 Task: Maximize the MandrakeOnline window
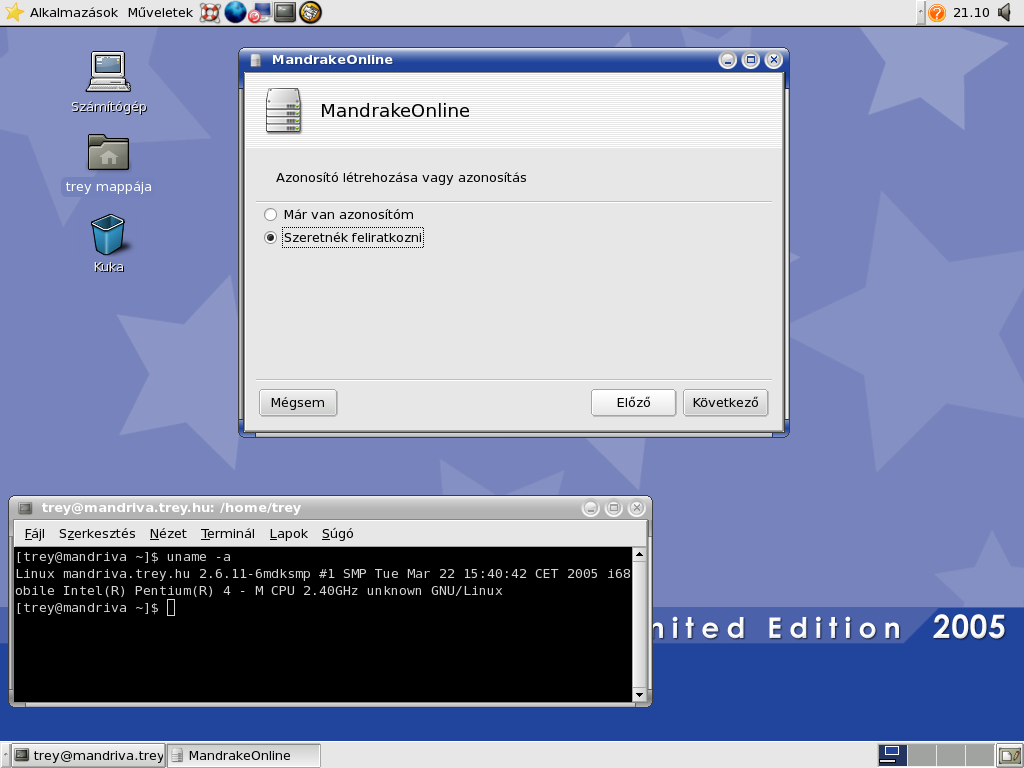[x=750, y=60]
